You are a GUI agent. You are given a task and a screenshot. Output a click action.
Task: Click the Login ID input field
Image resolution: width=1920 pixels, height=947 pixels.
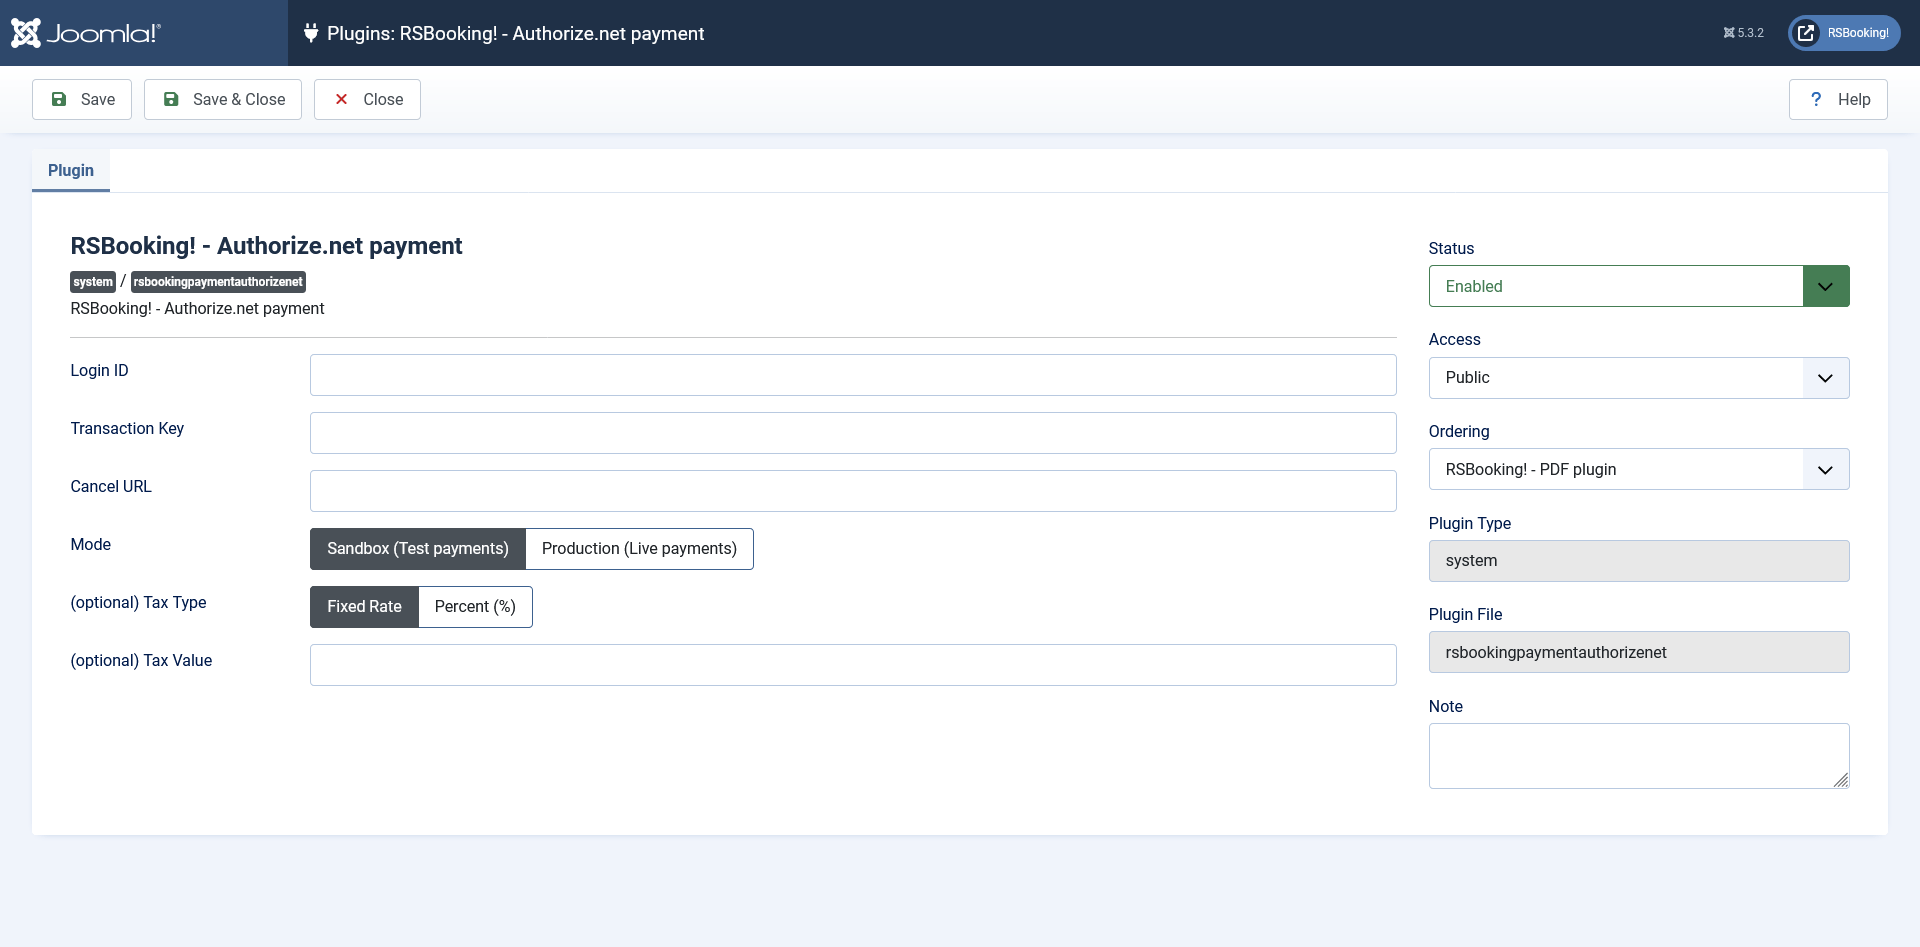tap(853, 375)
